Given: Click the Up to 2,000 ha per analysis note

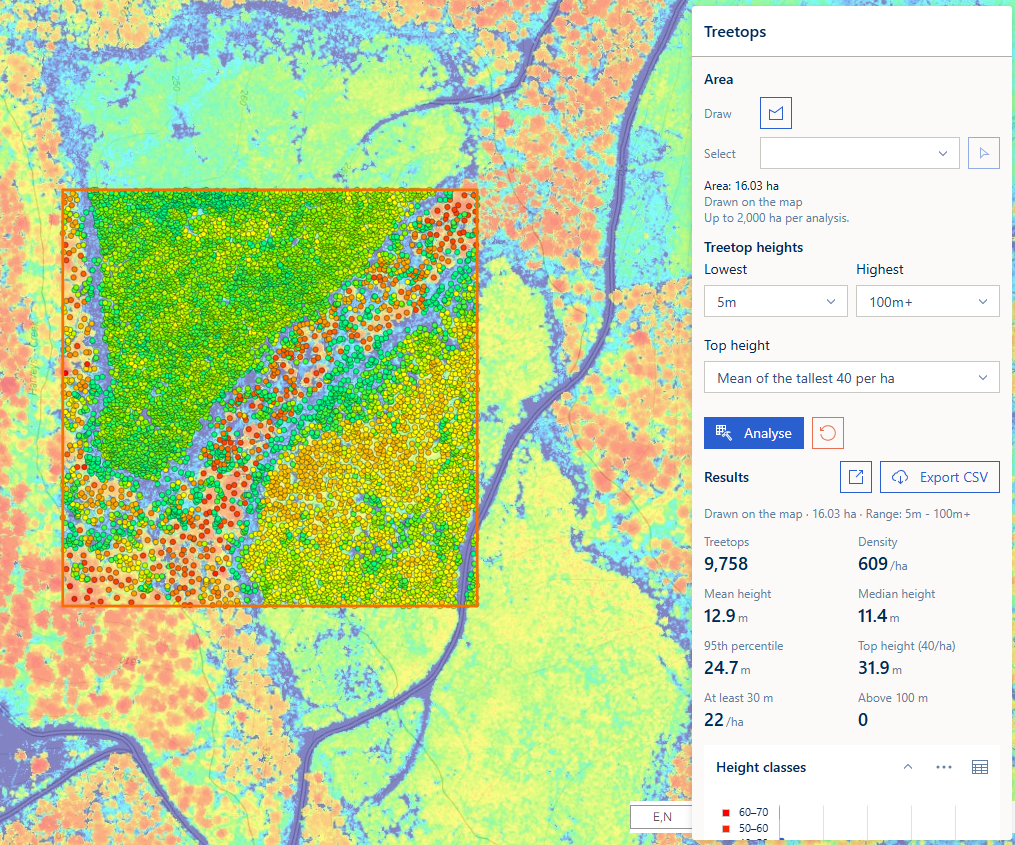Looking at the screenshot, I should pos(776,218).
